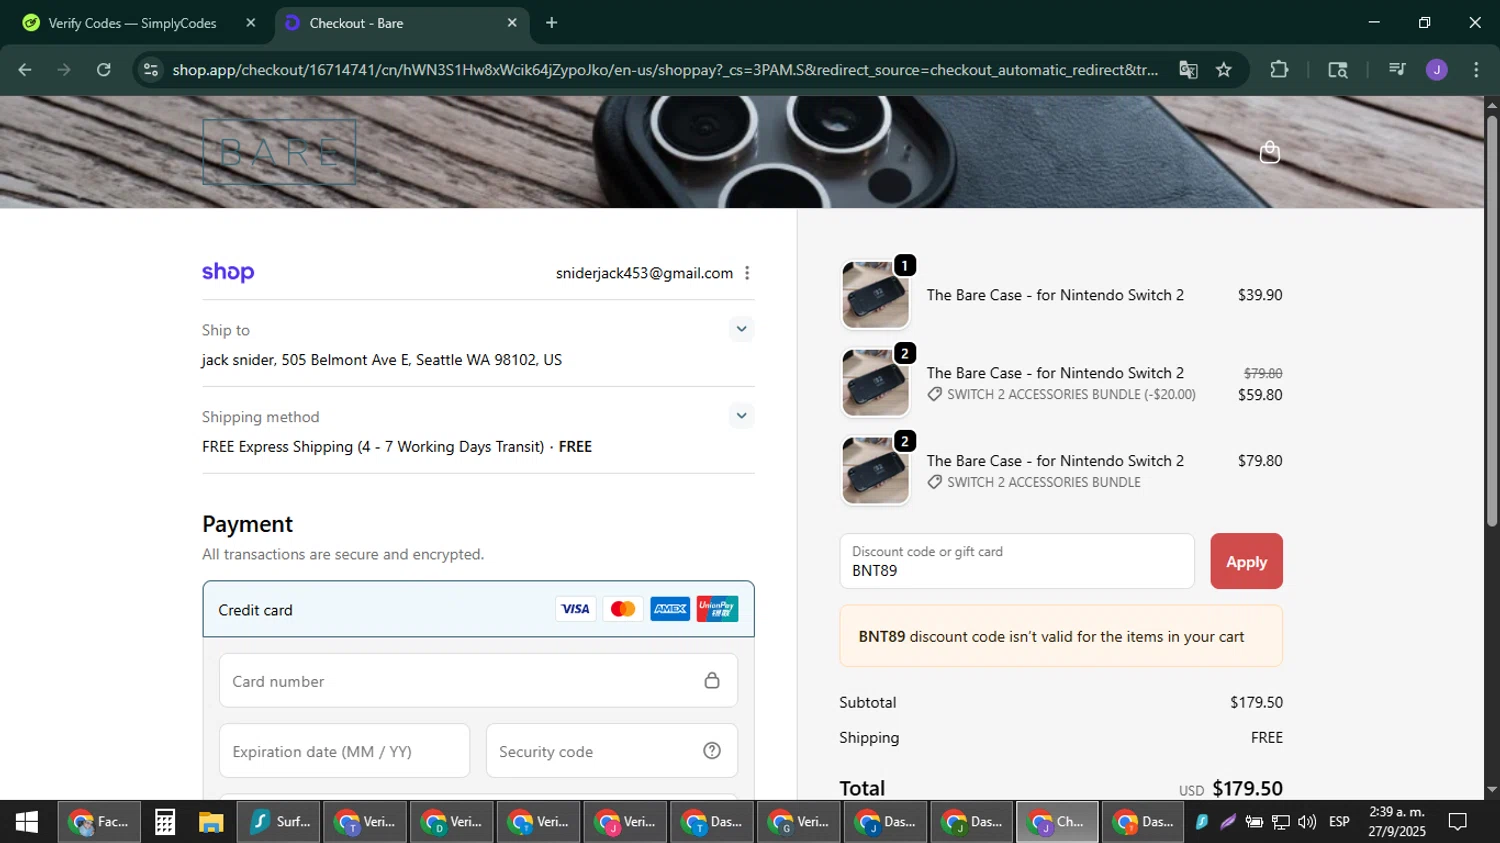1500x843 pixels.
Task: Switch to the Fac... Chrome taskbar window
Action: [99, 822]
